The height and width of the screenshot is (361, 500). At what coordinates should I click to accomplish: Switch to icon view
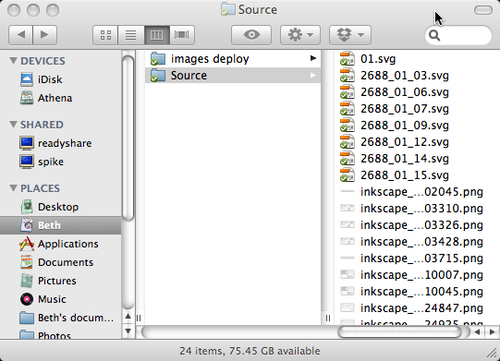(x=105, y=35)
